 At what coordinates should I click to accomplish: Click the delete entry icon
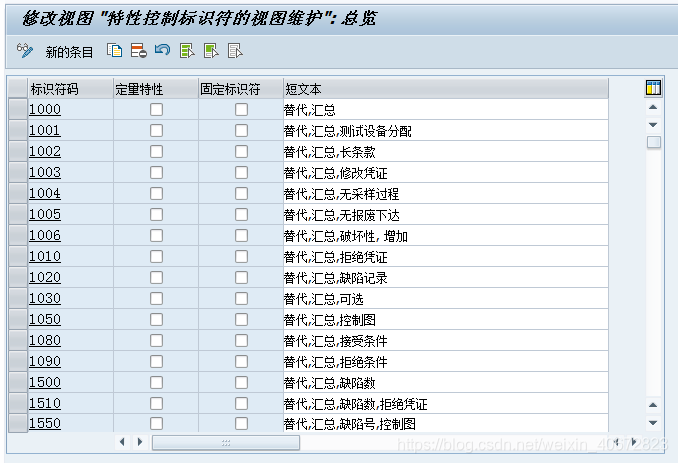click(139, 51)
